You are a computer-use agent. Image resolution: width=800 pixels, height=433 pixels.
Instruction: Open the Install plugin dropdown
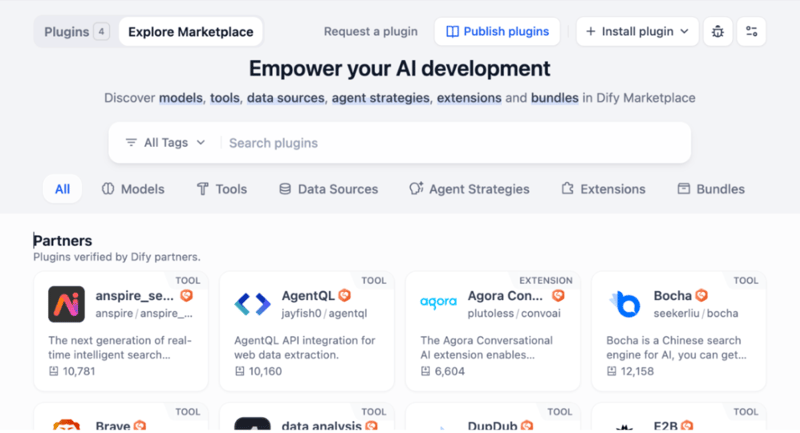[x=636, y=31]
